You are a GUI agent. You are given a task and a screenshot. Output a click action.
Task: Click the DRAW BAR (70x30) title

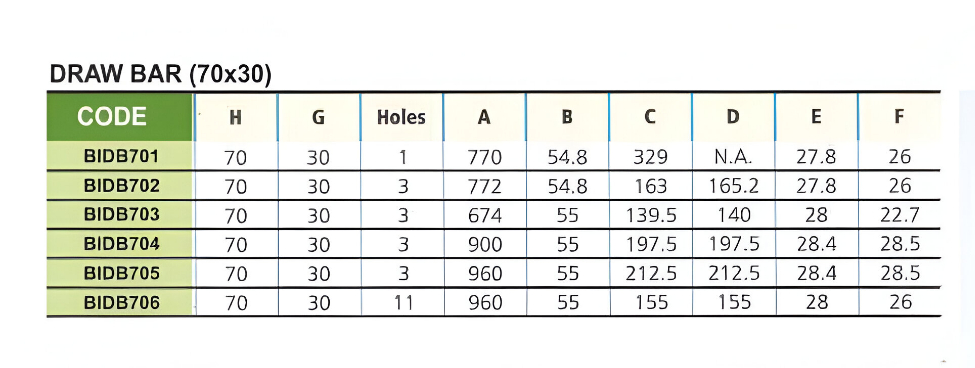[x=160, y=75]
